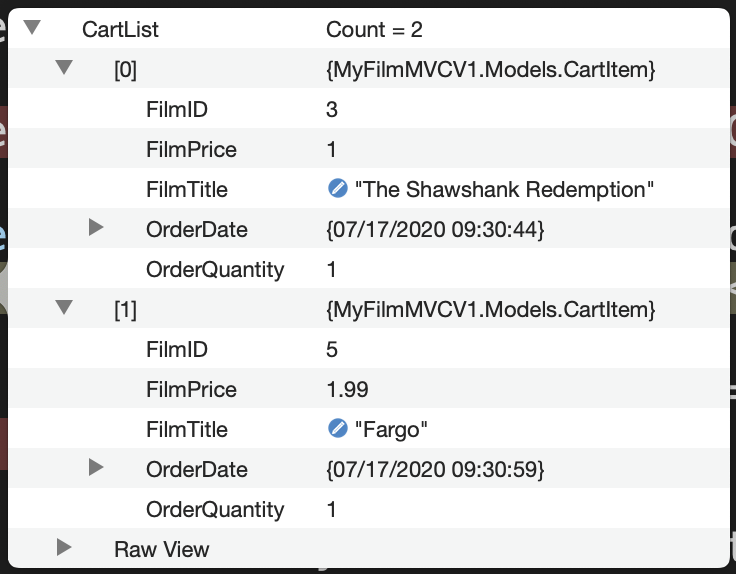Expand the Raw View node

64,548
